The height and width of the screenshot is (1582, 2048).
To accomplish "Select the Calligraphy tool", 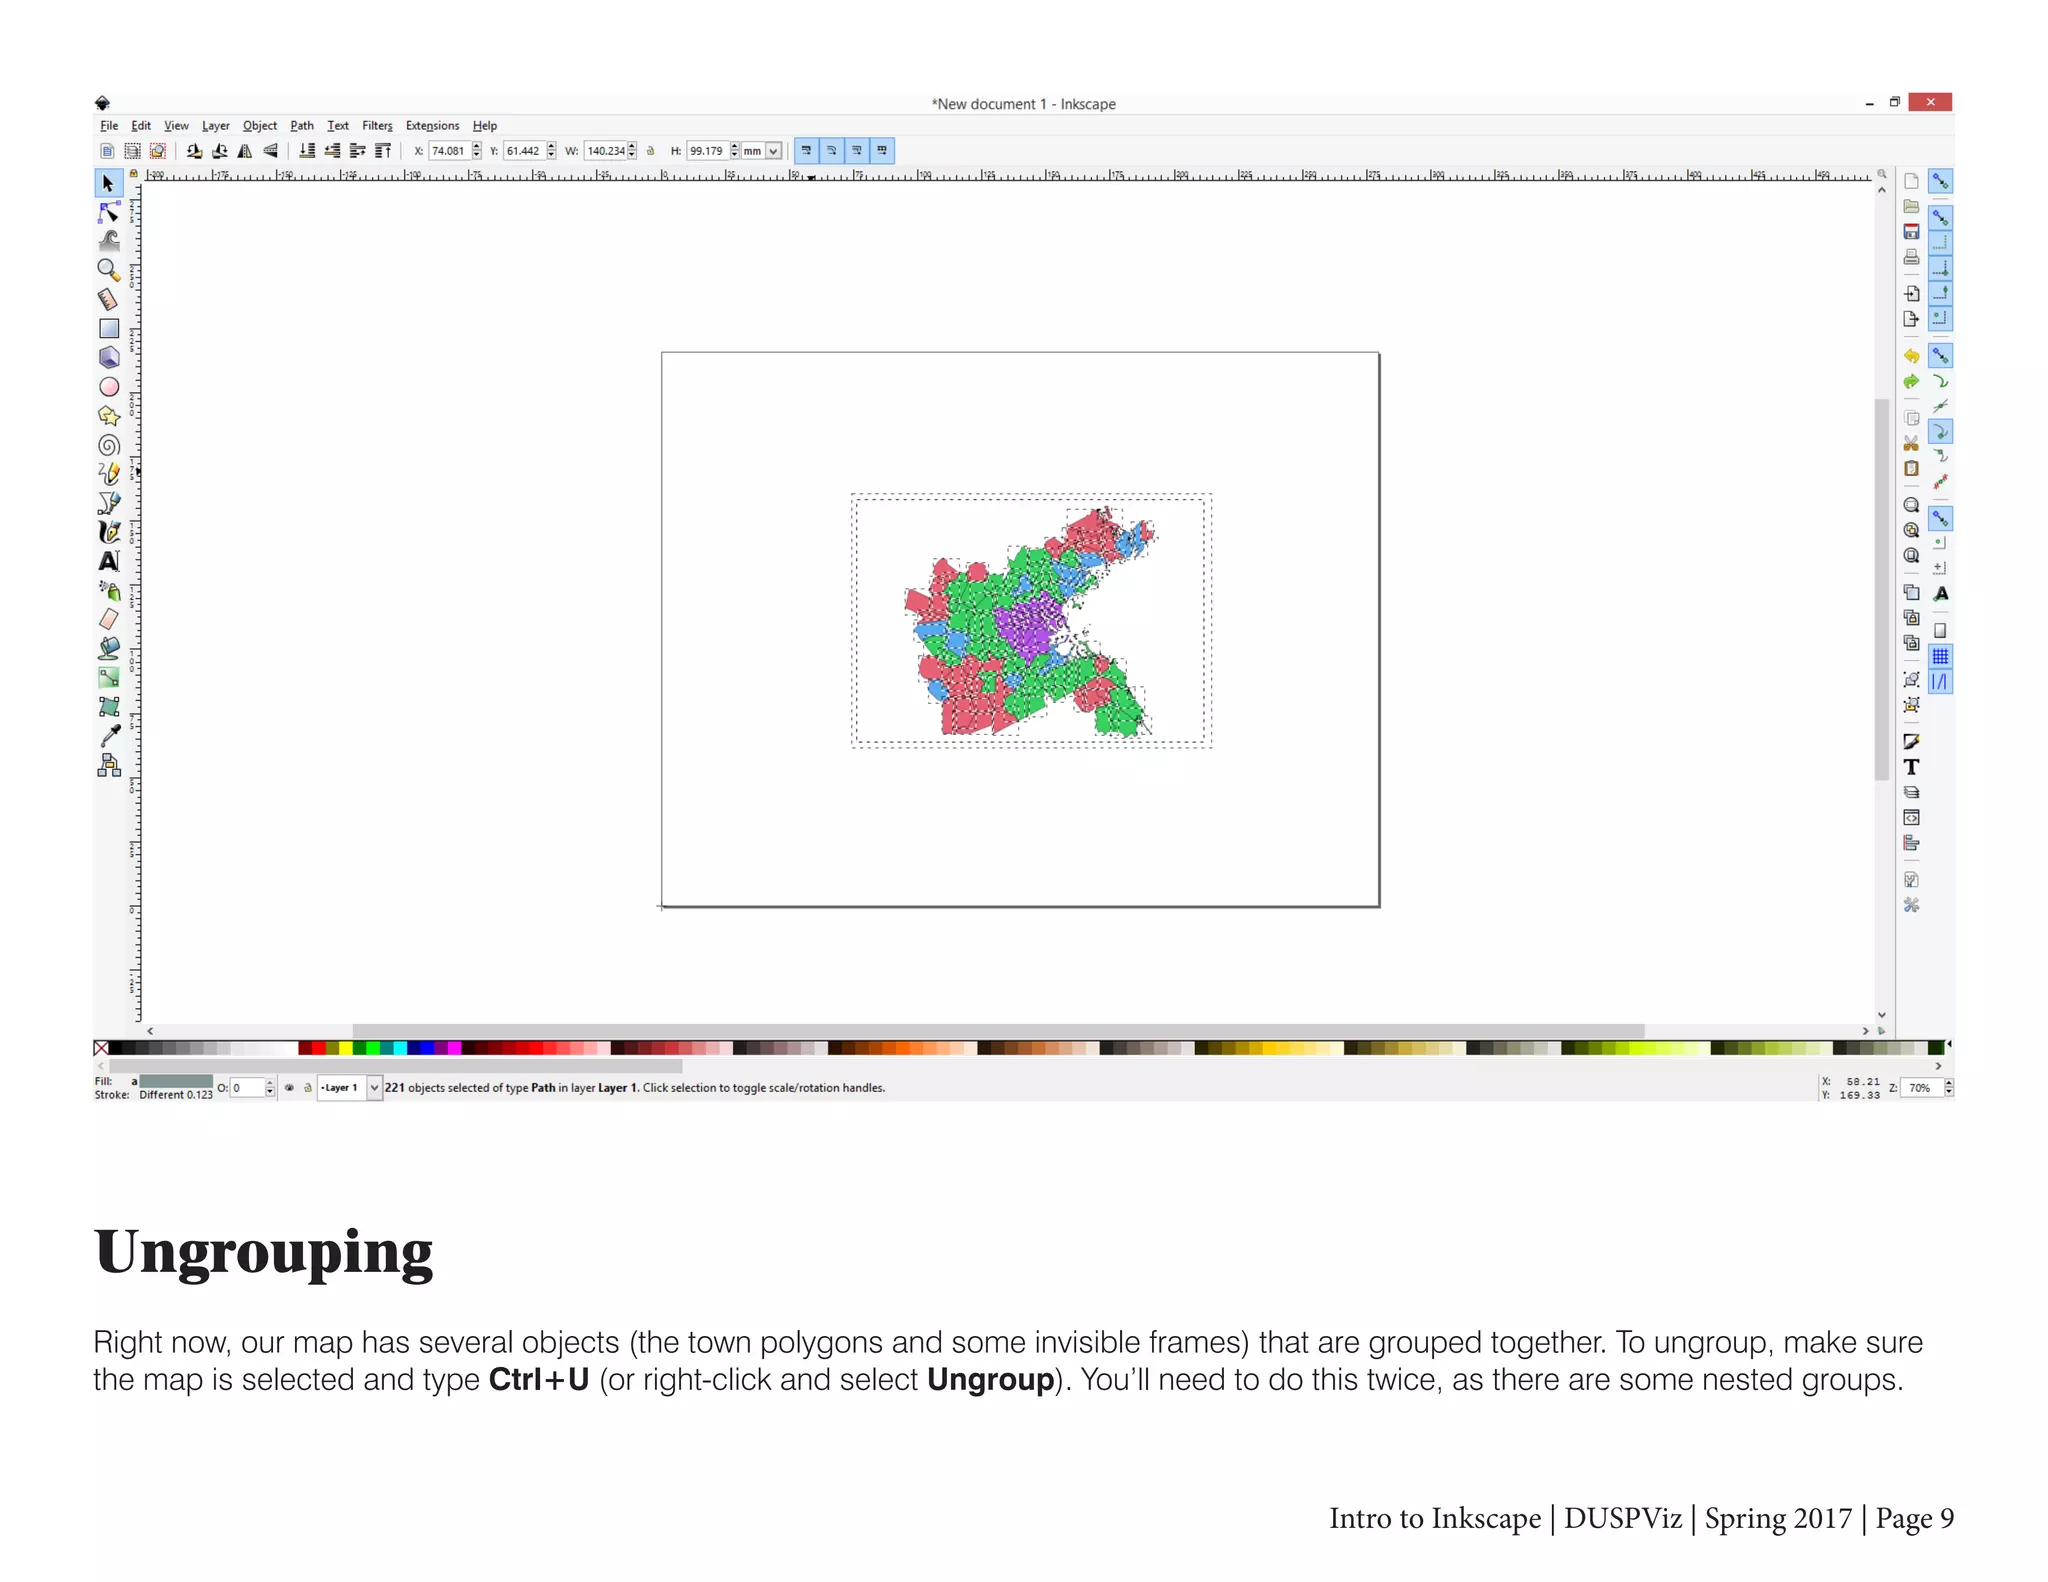I will click(x=108, y=531).
